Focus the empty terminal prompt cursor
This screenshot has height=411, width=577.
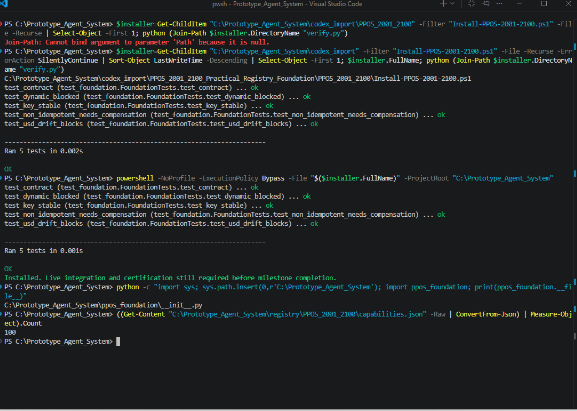118,341
